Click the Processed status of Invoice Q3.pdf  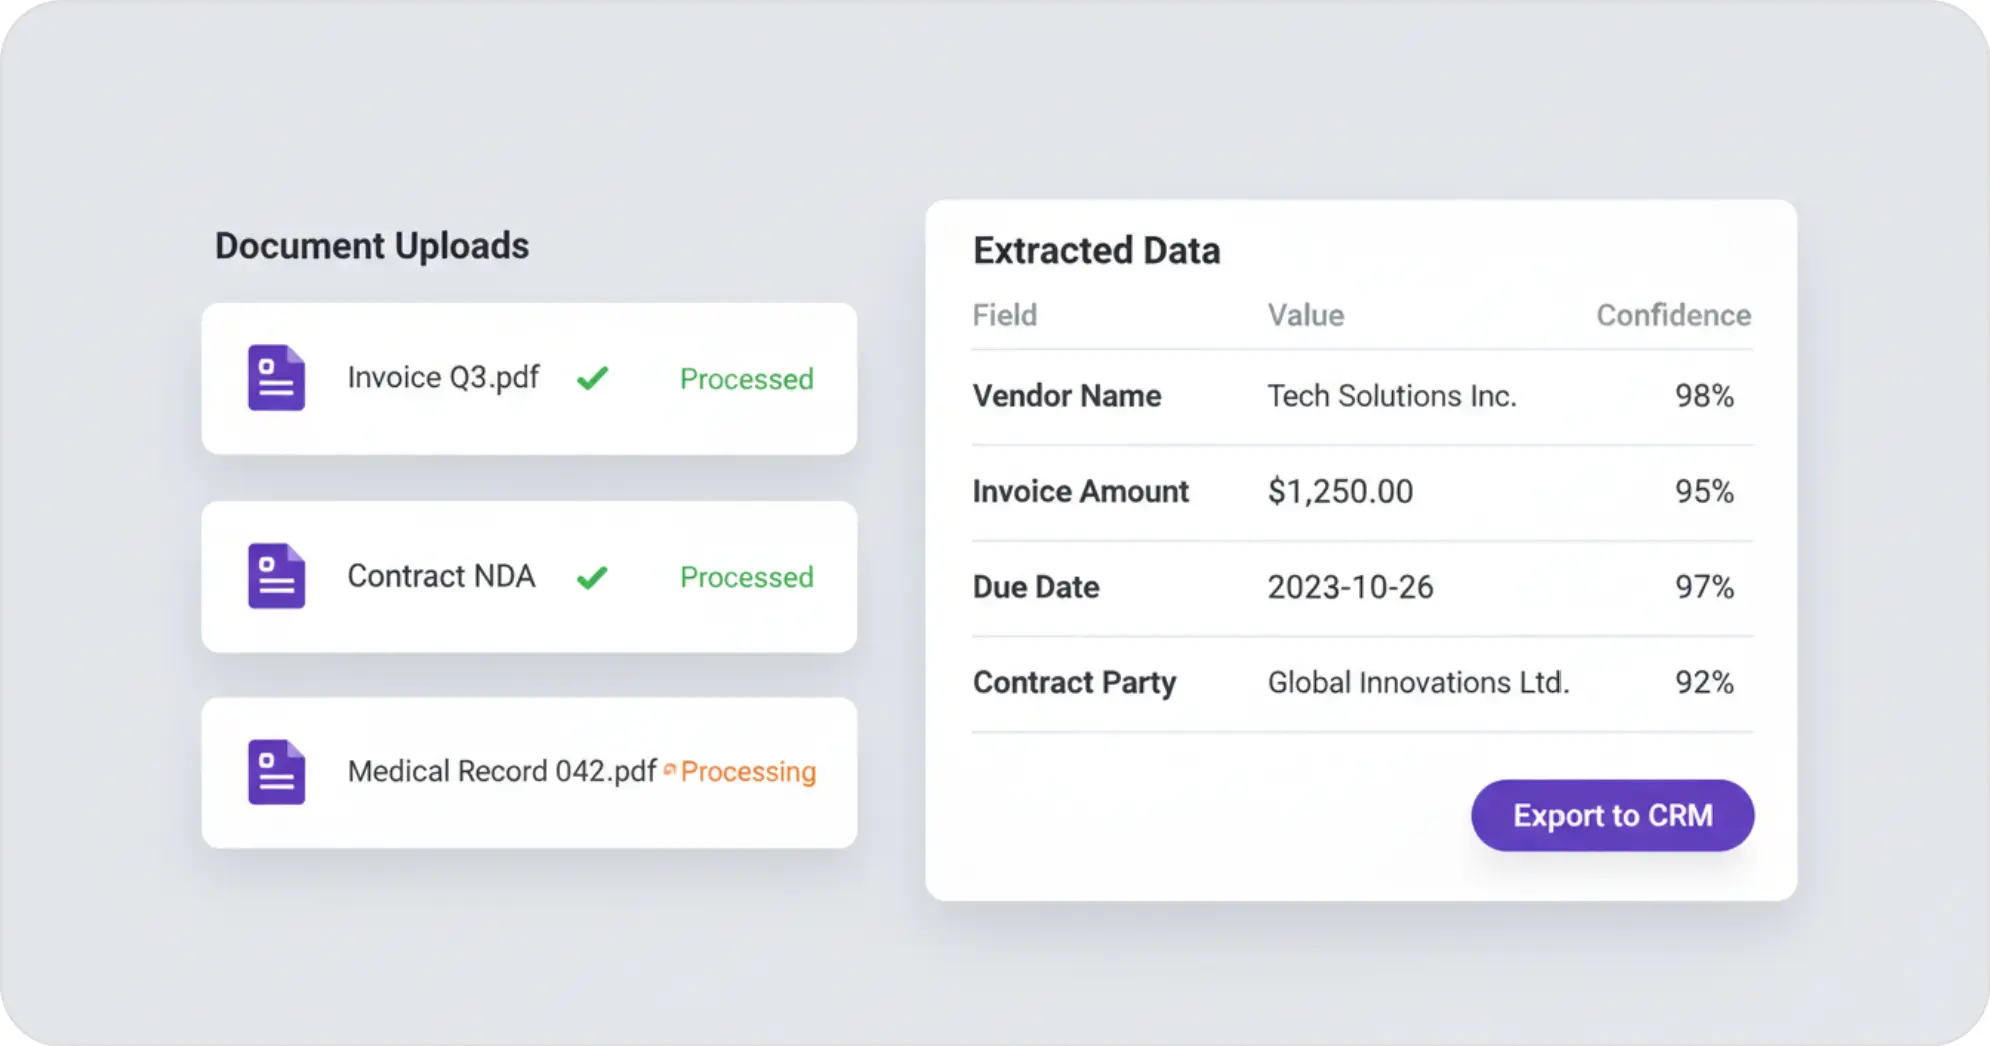tap(747, 379)
